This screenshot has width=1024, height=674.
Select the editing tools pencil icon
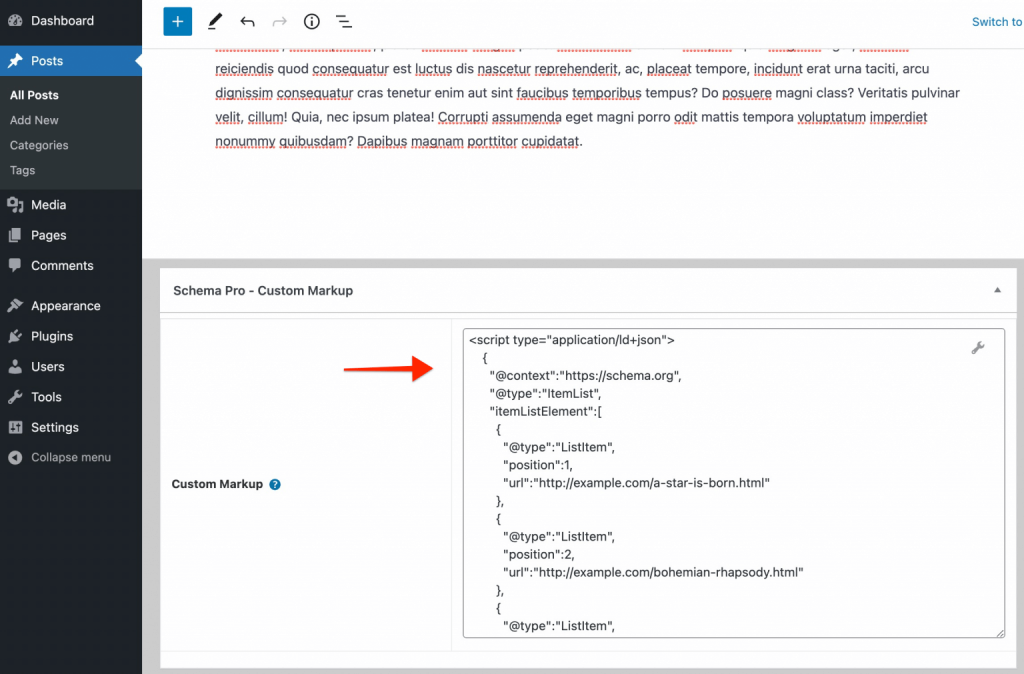click(213, 21)
